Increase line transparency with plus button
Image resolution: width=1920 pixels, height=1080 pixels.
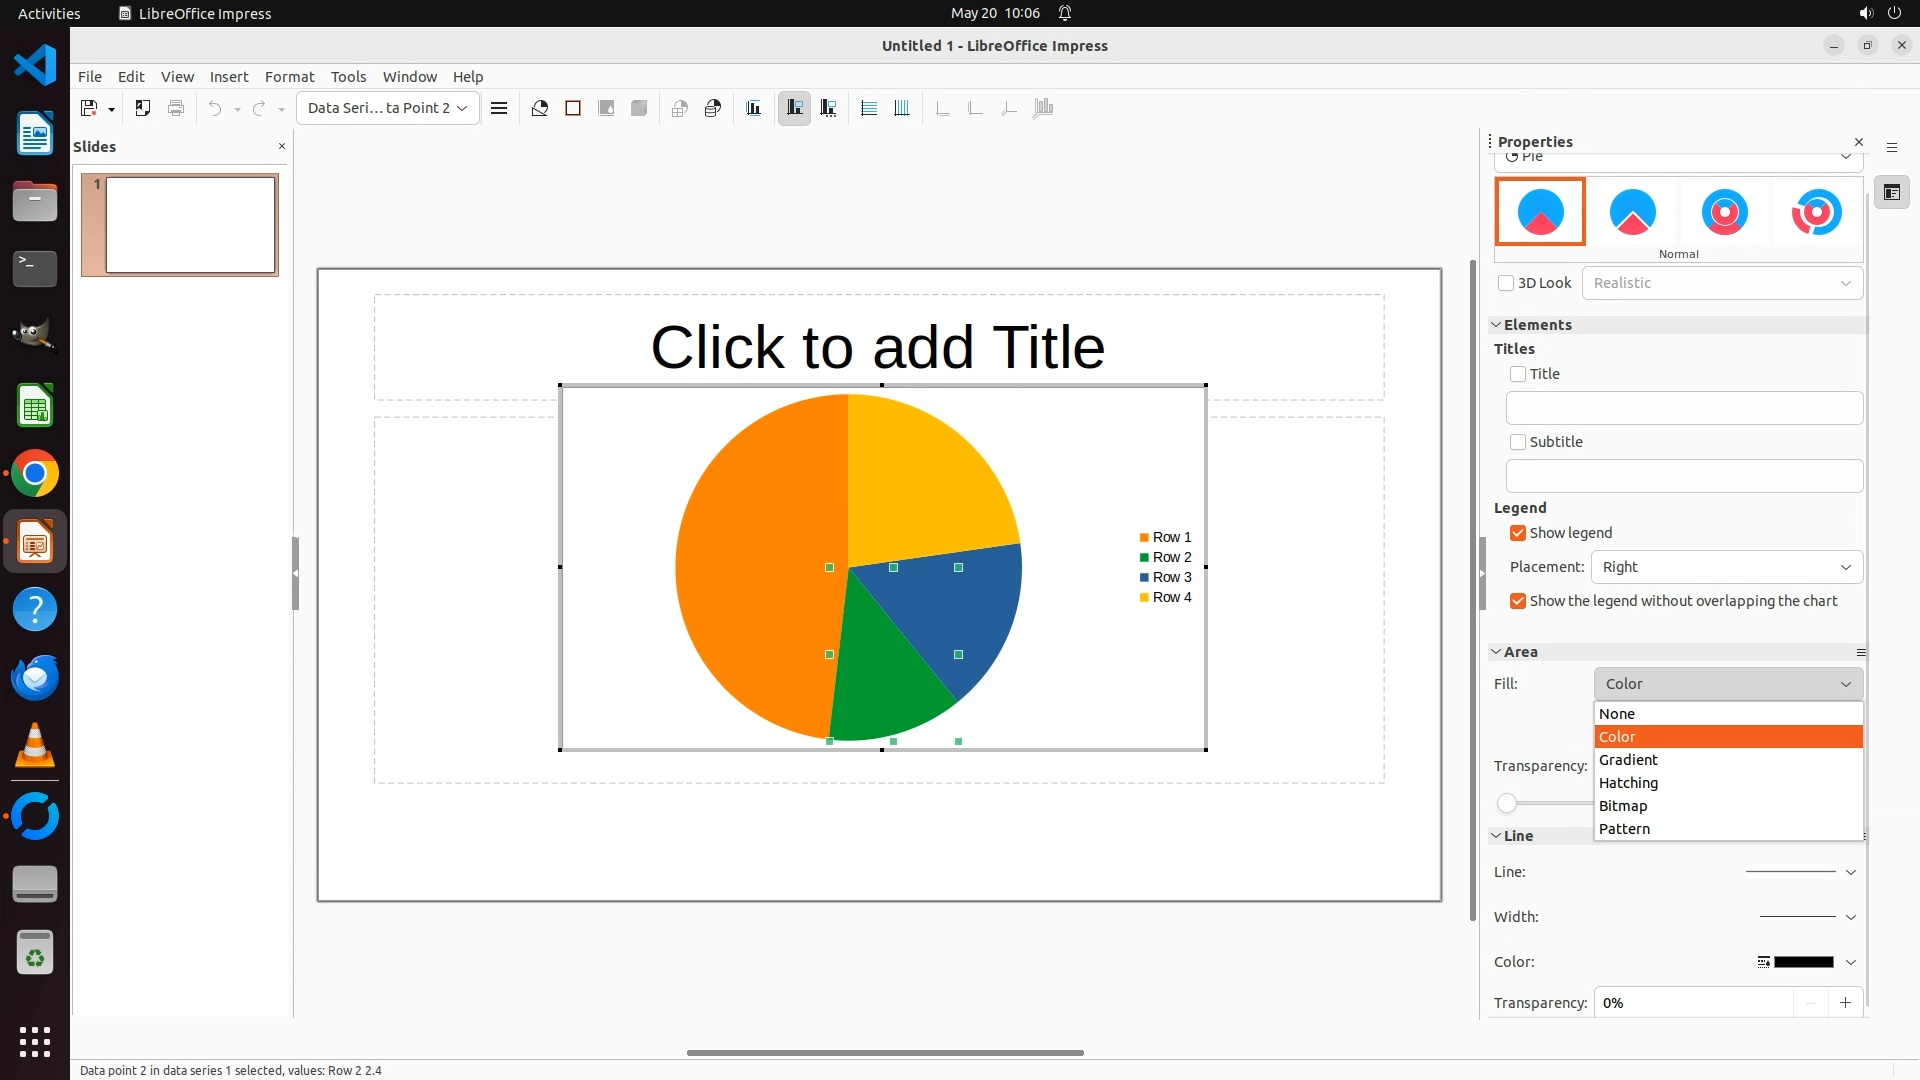[x=1845, y=1002]
